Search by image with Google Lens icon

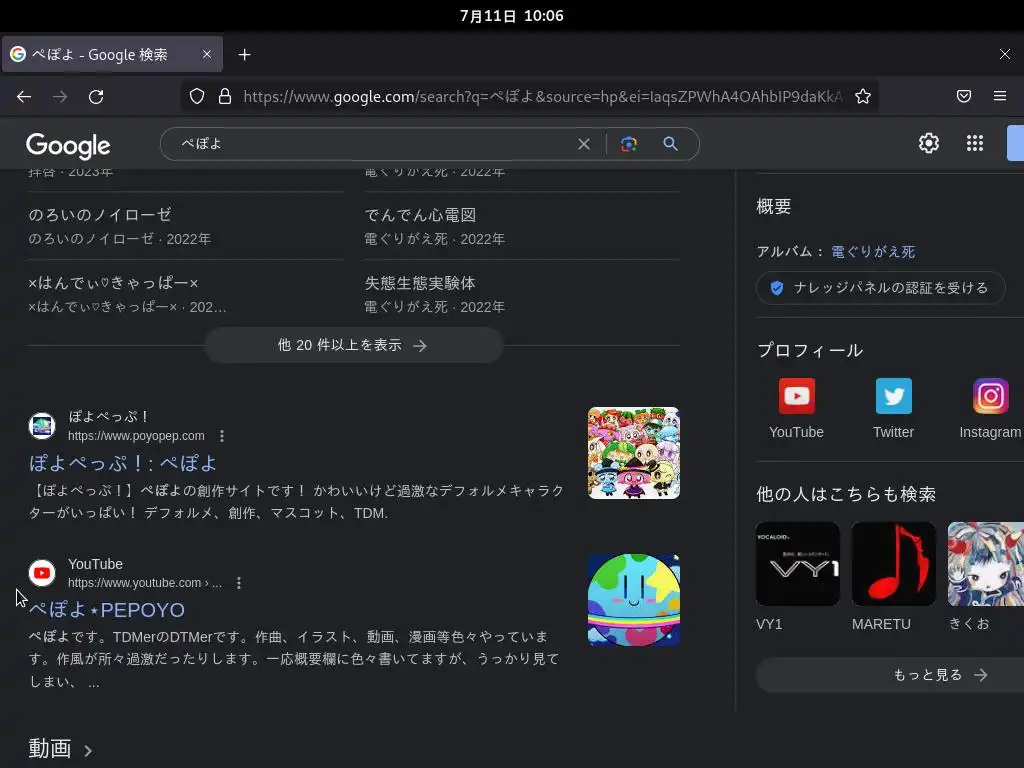tap(629, 144)
